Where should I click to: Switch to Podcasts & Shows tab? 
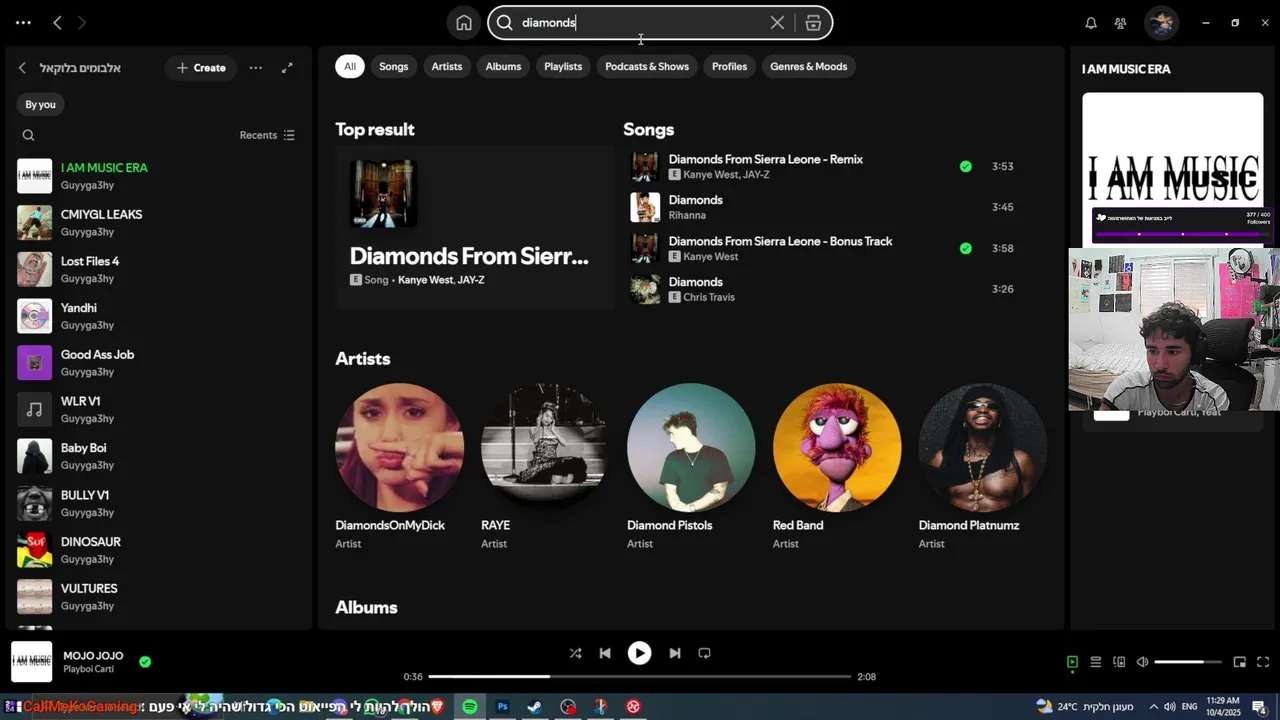pos(647,67)
